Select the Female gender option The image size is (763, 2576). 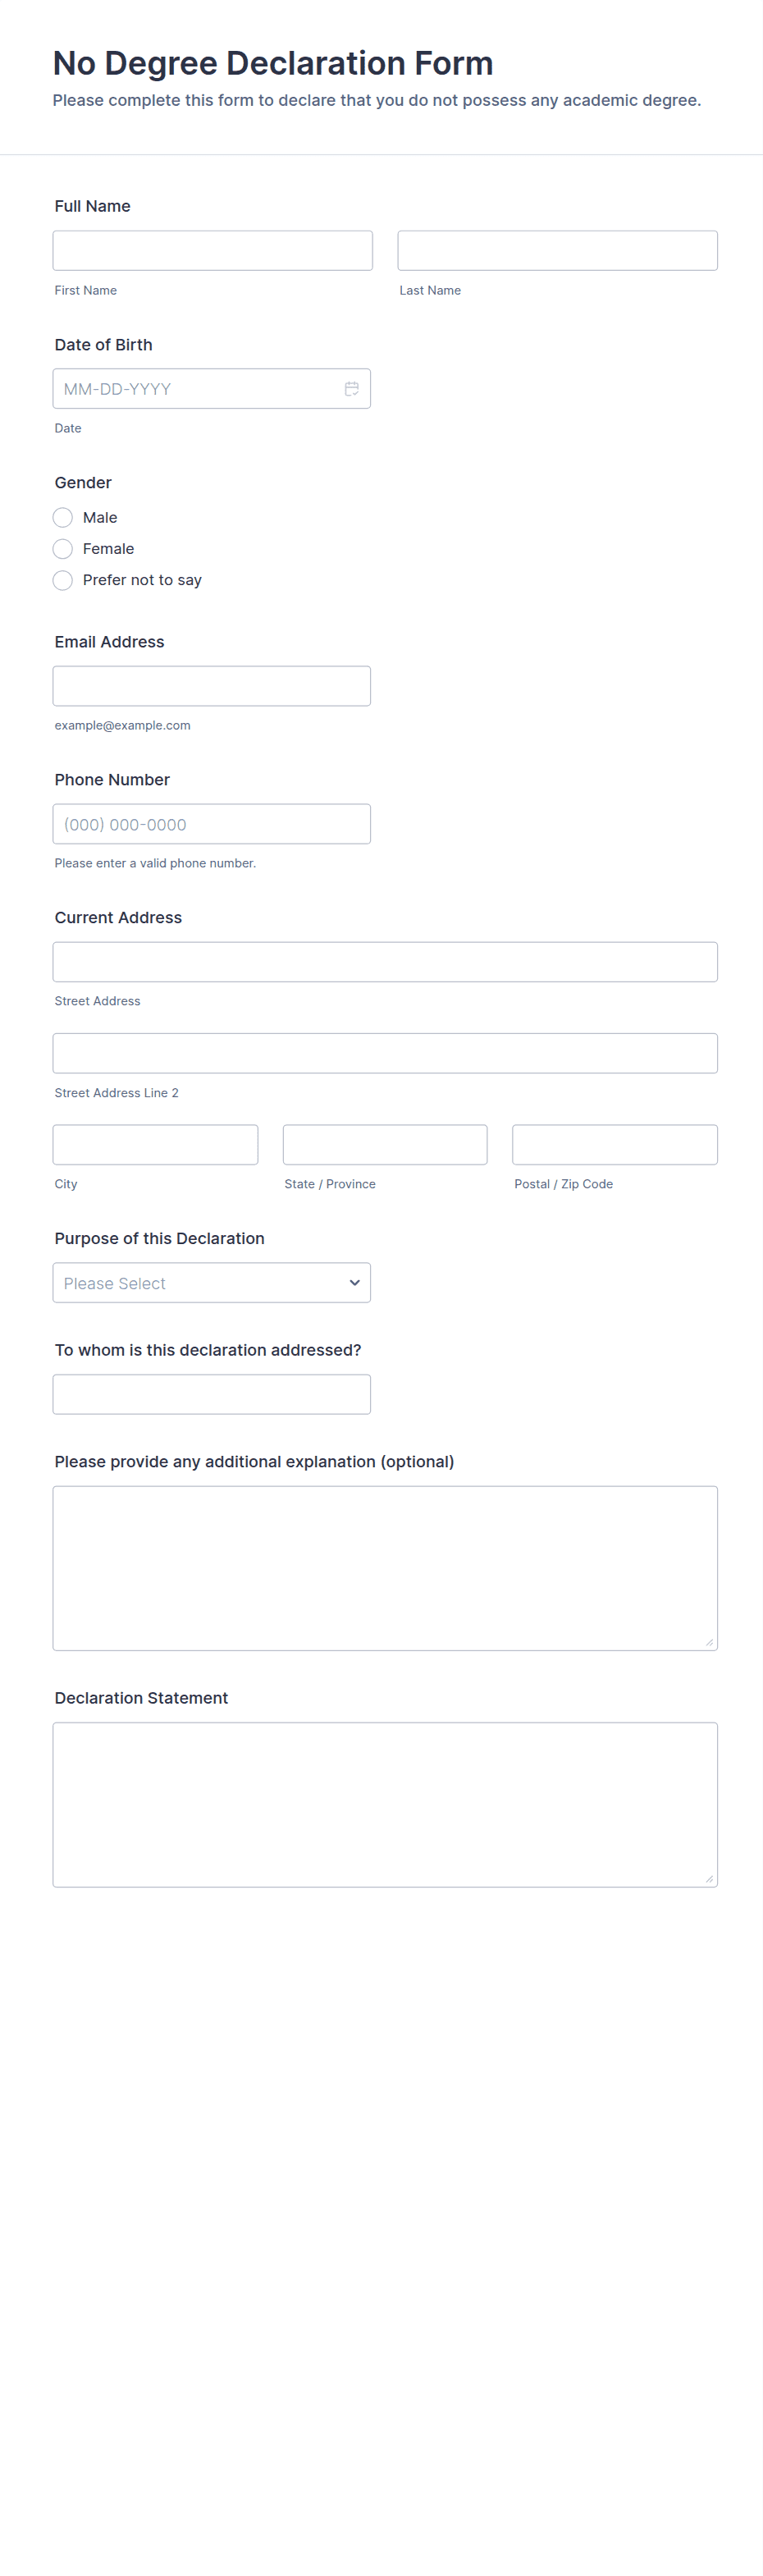pyautogui.click(x=63, y=549)
